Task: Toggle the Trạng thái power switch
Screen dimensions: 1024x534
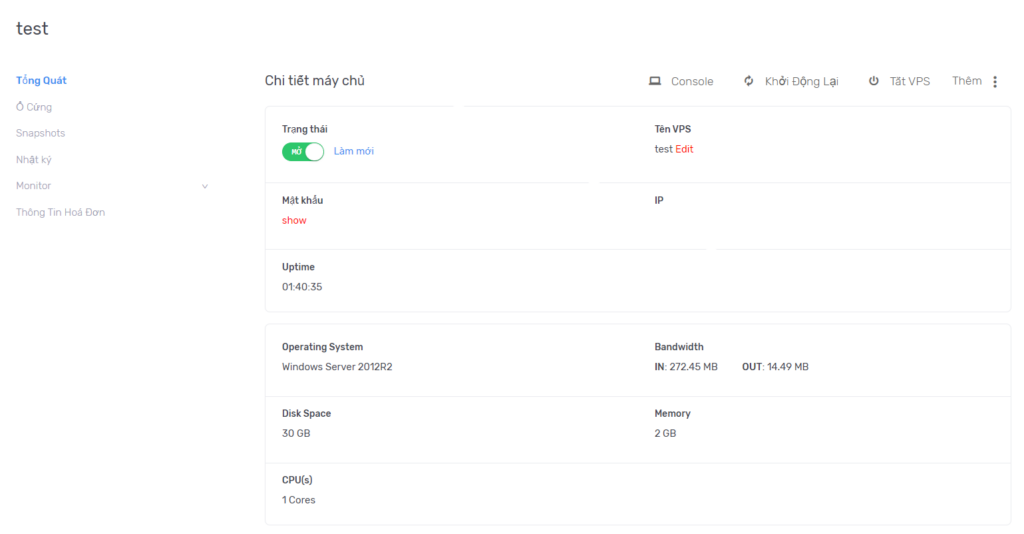Action: pos(303,151)
